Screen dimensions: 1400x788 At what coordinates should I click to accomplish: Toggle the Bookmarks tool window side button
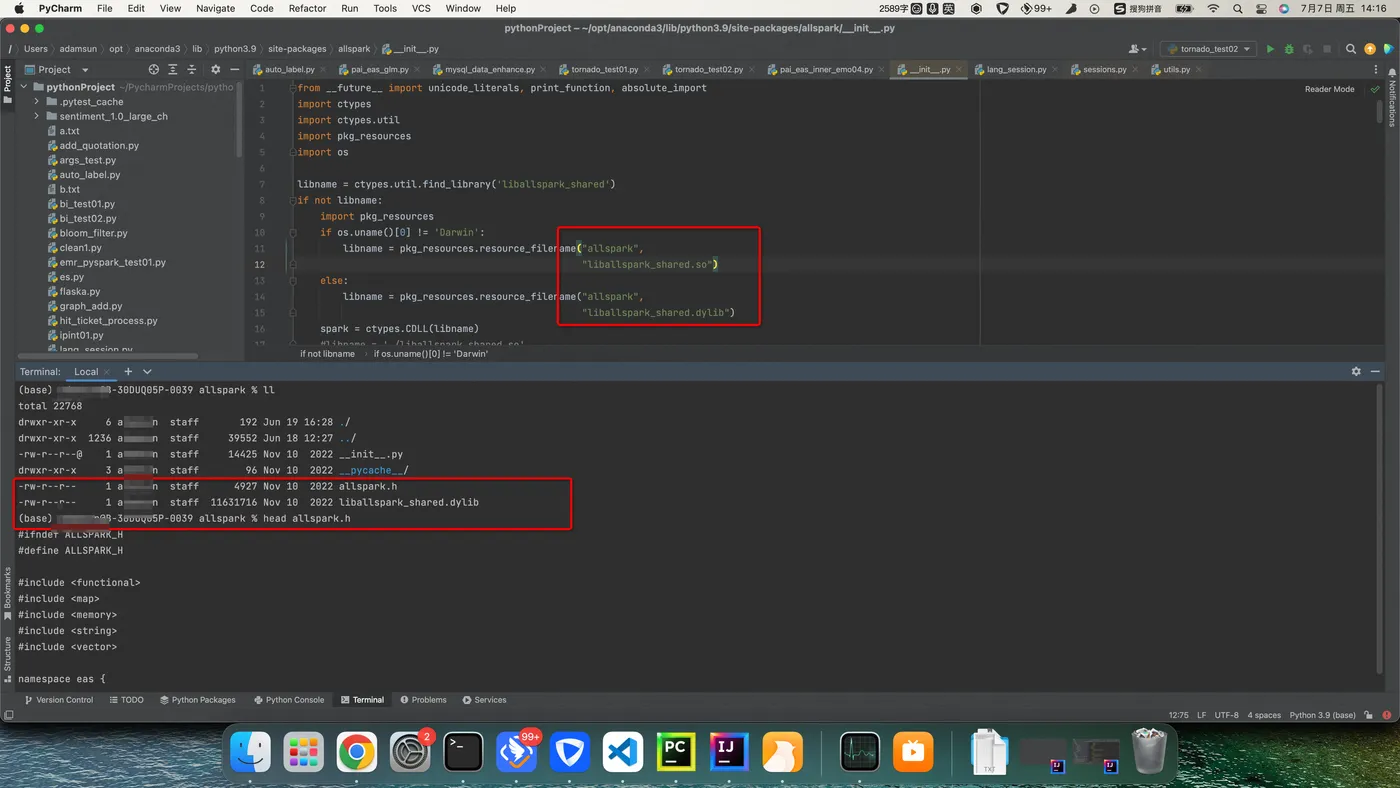(7, 592)
